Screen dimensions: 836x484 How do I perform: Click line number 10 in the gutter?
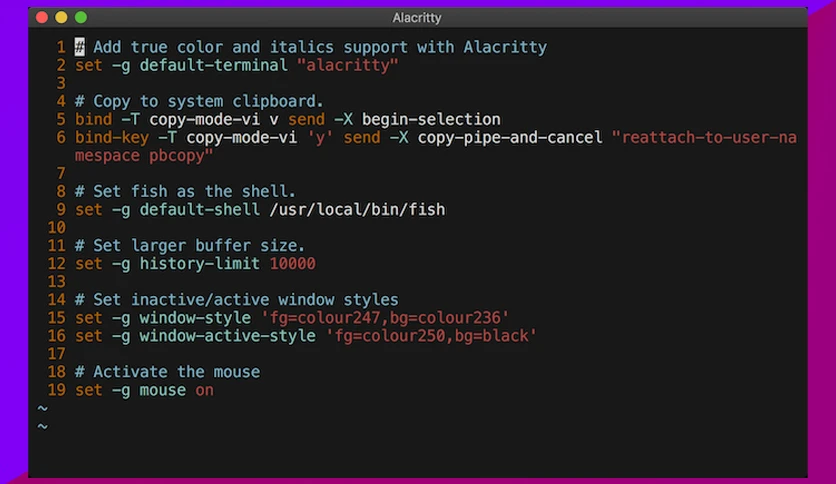coord(57,228)
